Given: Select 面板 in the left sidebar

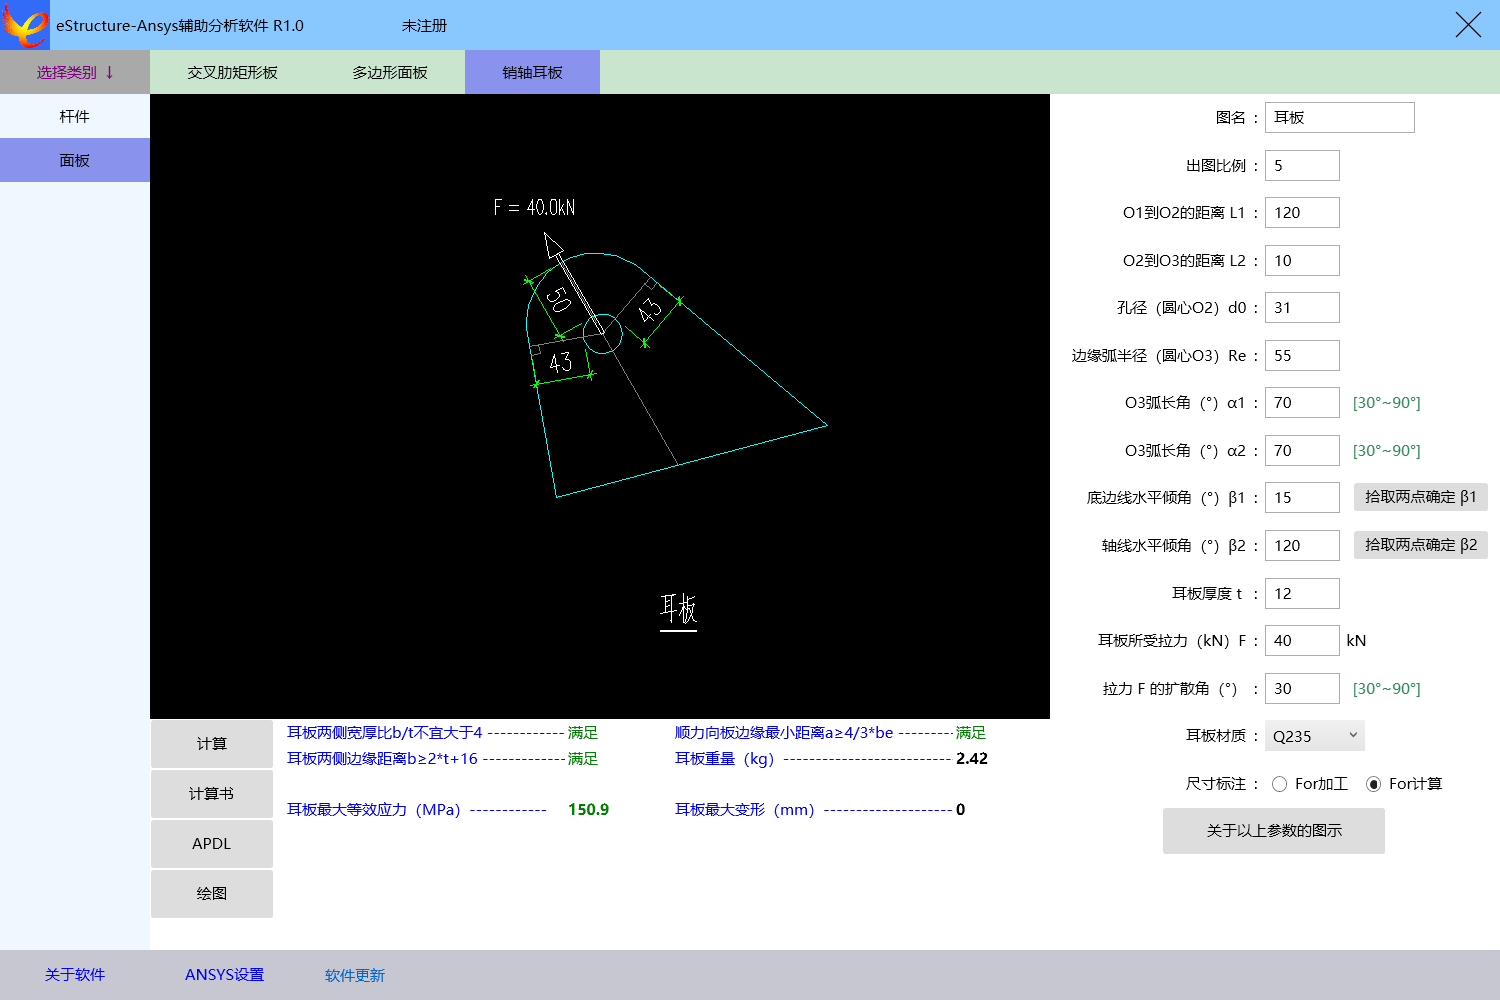Looking at the screenshot, I should click(75, 160).
